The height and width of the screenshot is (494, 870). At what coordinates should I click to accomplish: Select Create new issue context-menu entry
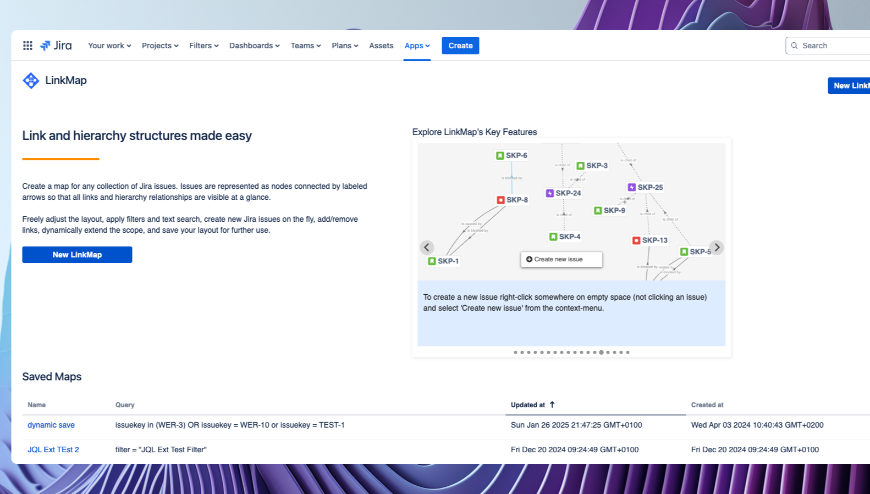562,259
